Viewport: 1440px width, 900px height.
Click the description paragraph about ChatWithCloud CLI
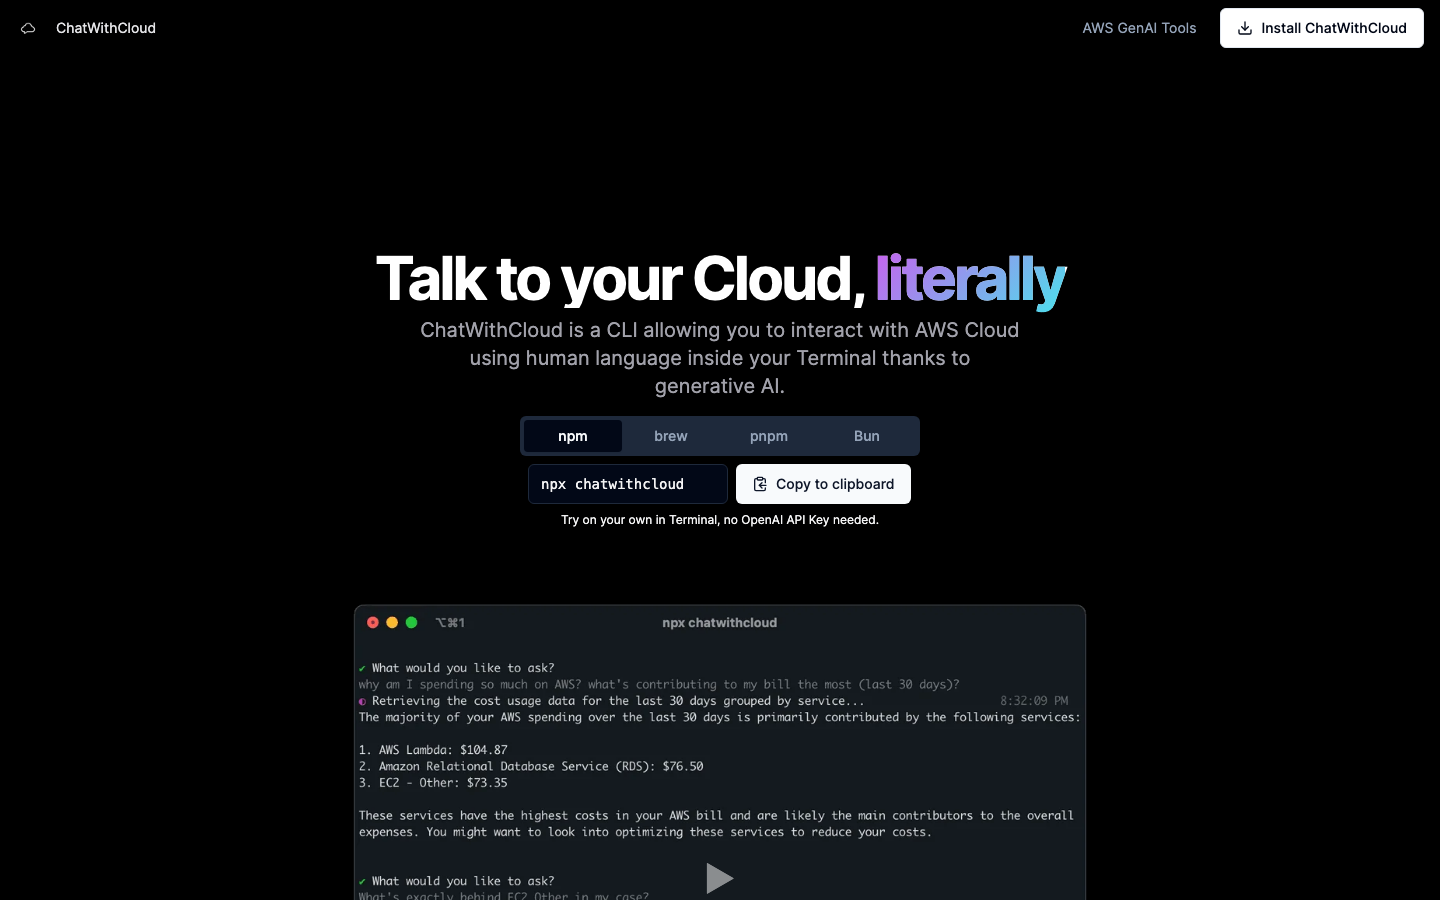[x=720, y=358]
